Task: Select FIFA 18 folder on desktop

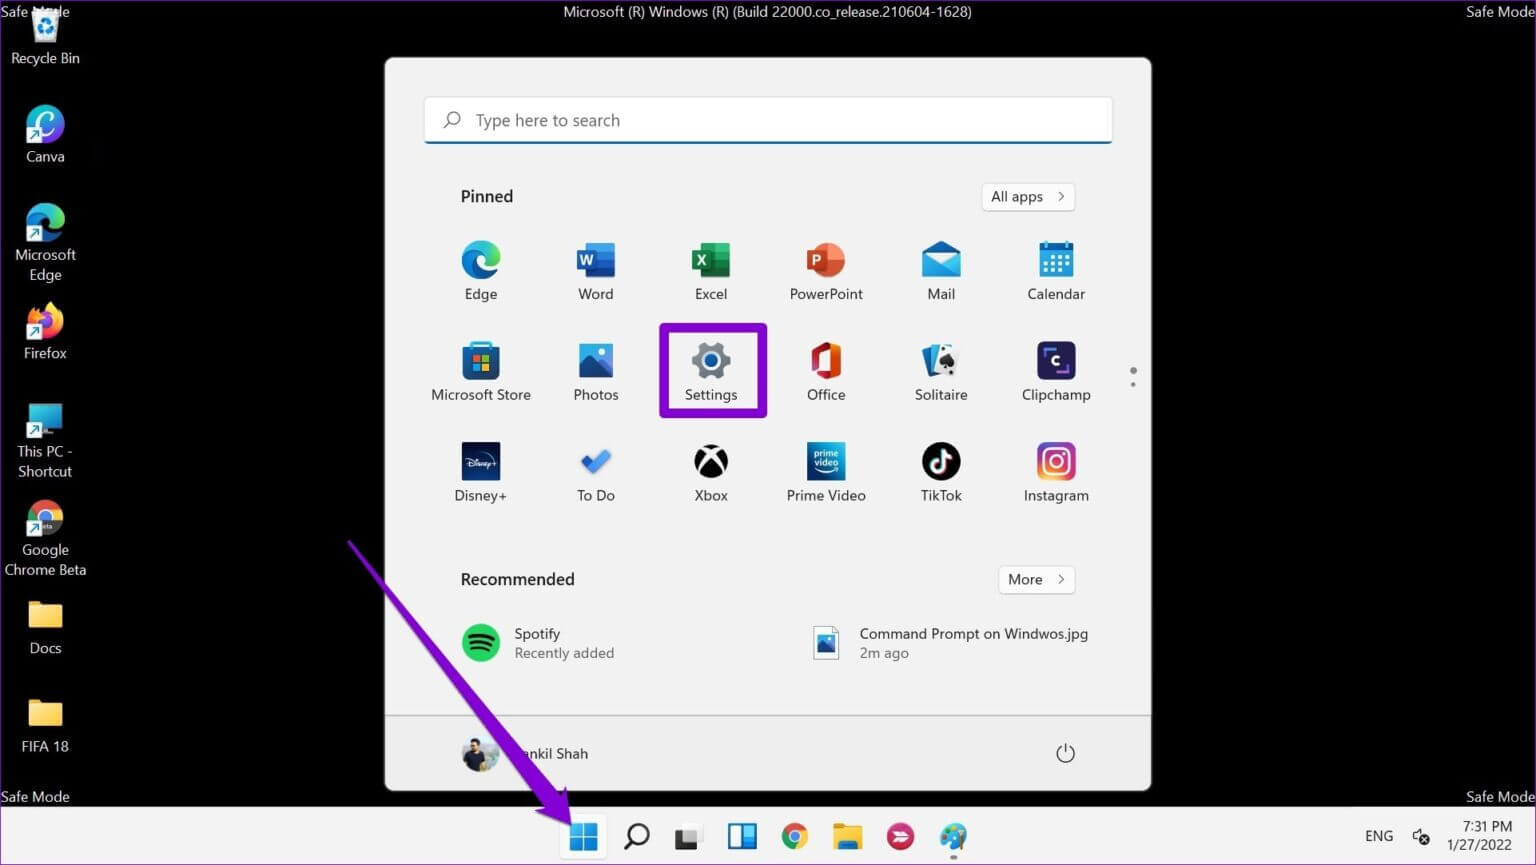Action: [45, 726]
